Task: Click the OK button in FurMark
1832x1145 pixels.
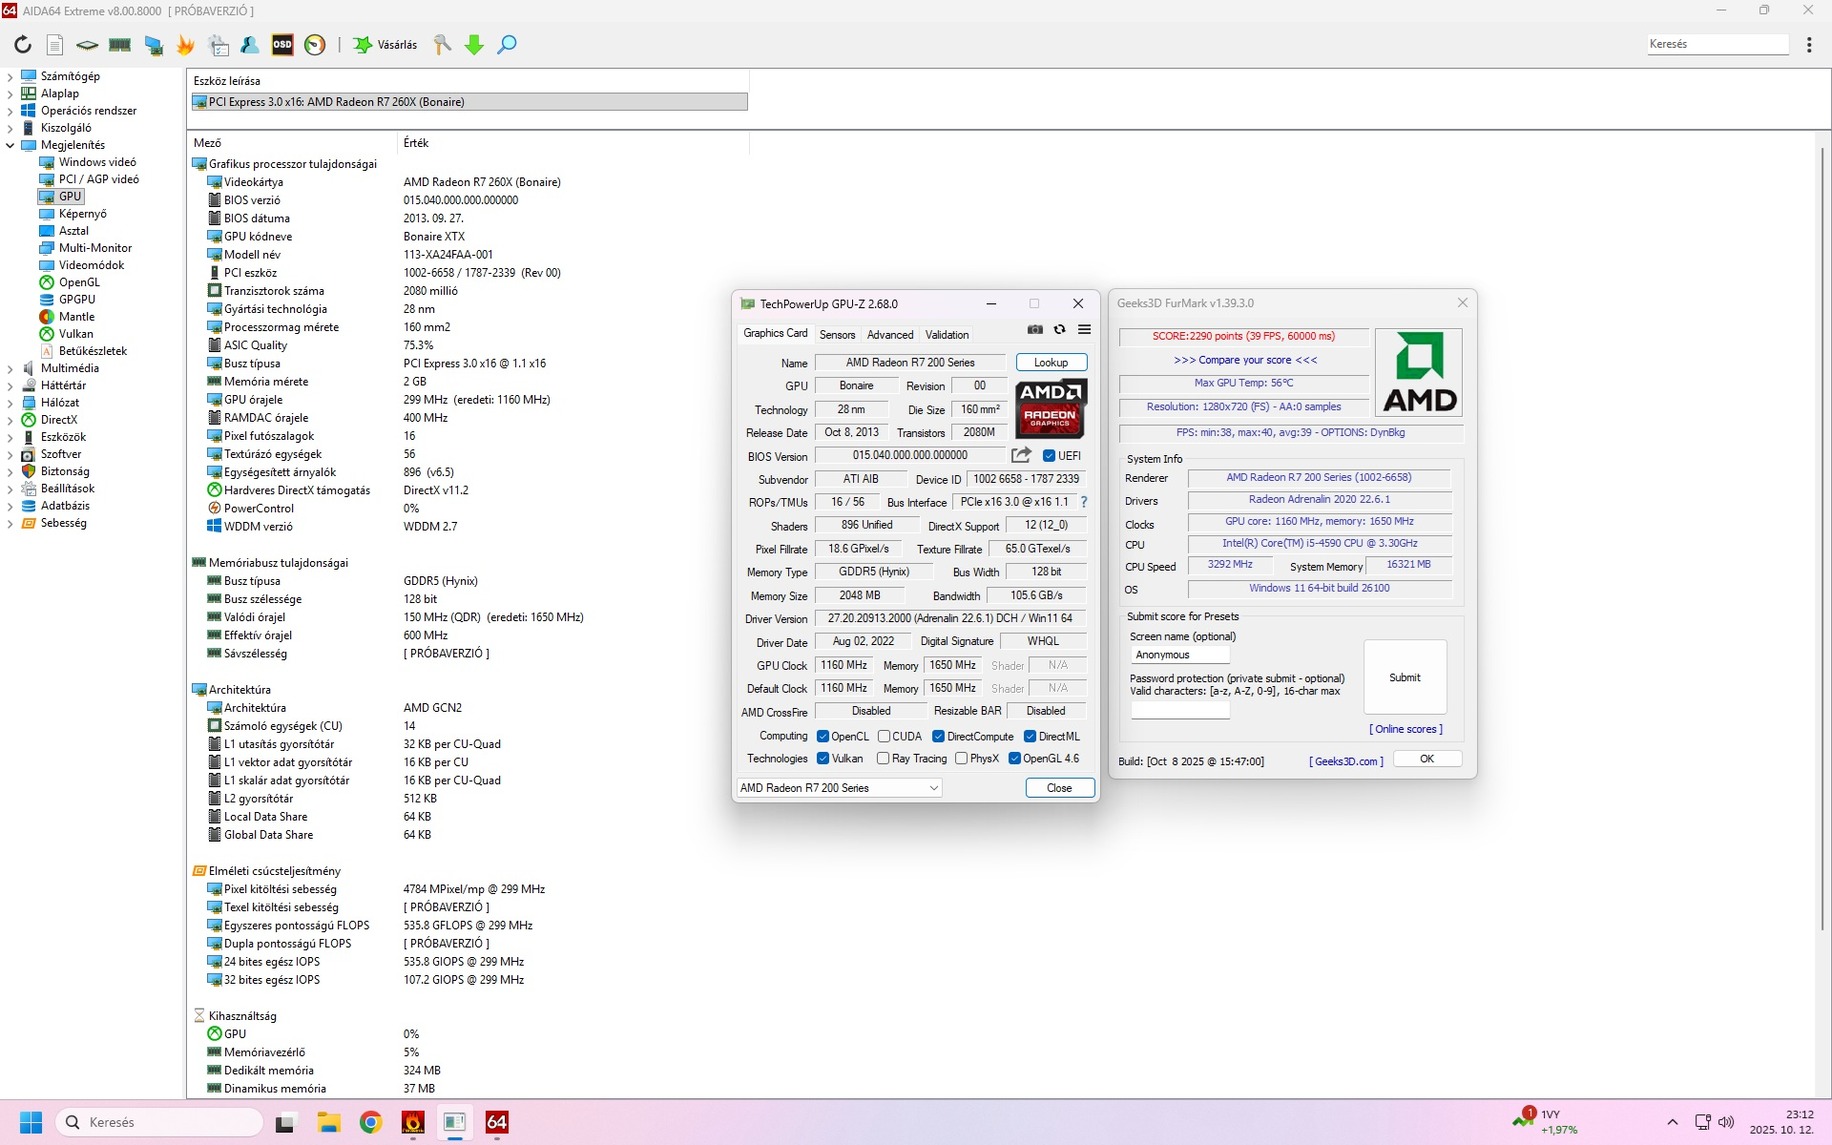Action: (x=1427, y=759)
